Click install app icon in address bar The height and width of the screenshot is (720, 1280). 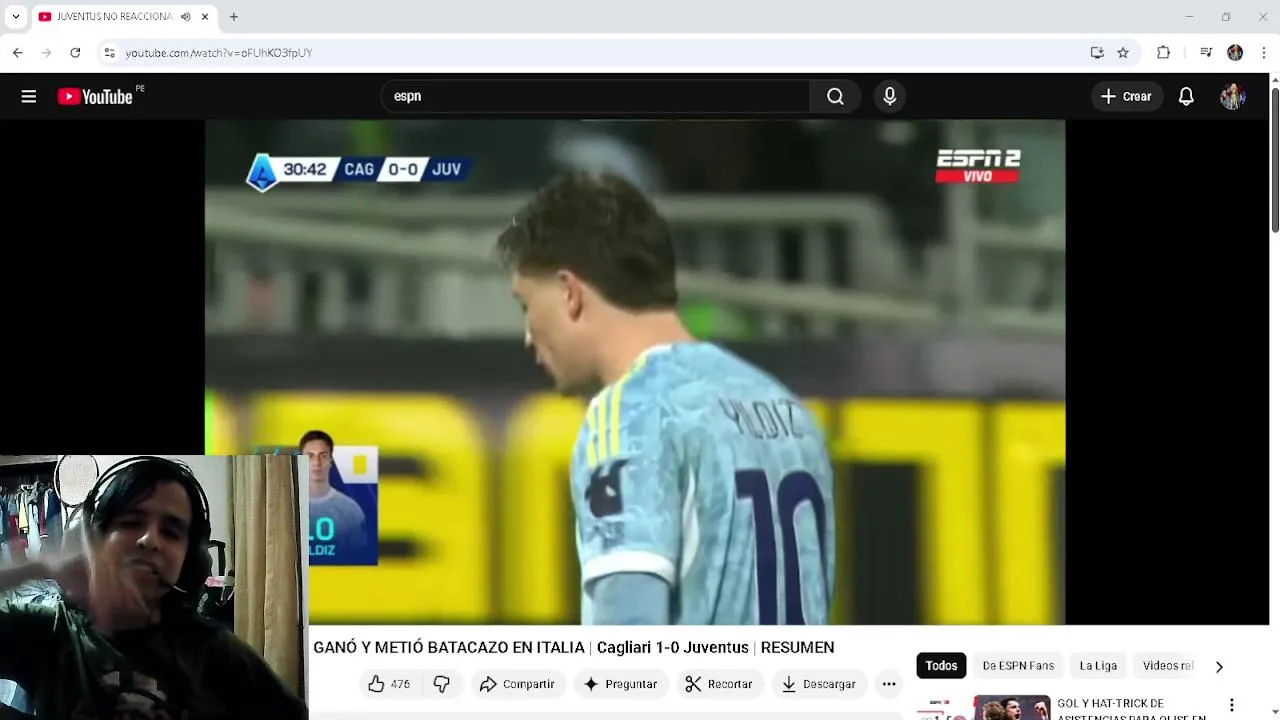coord(1097,52)
